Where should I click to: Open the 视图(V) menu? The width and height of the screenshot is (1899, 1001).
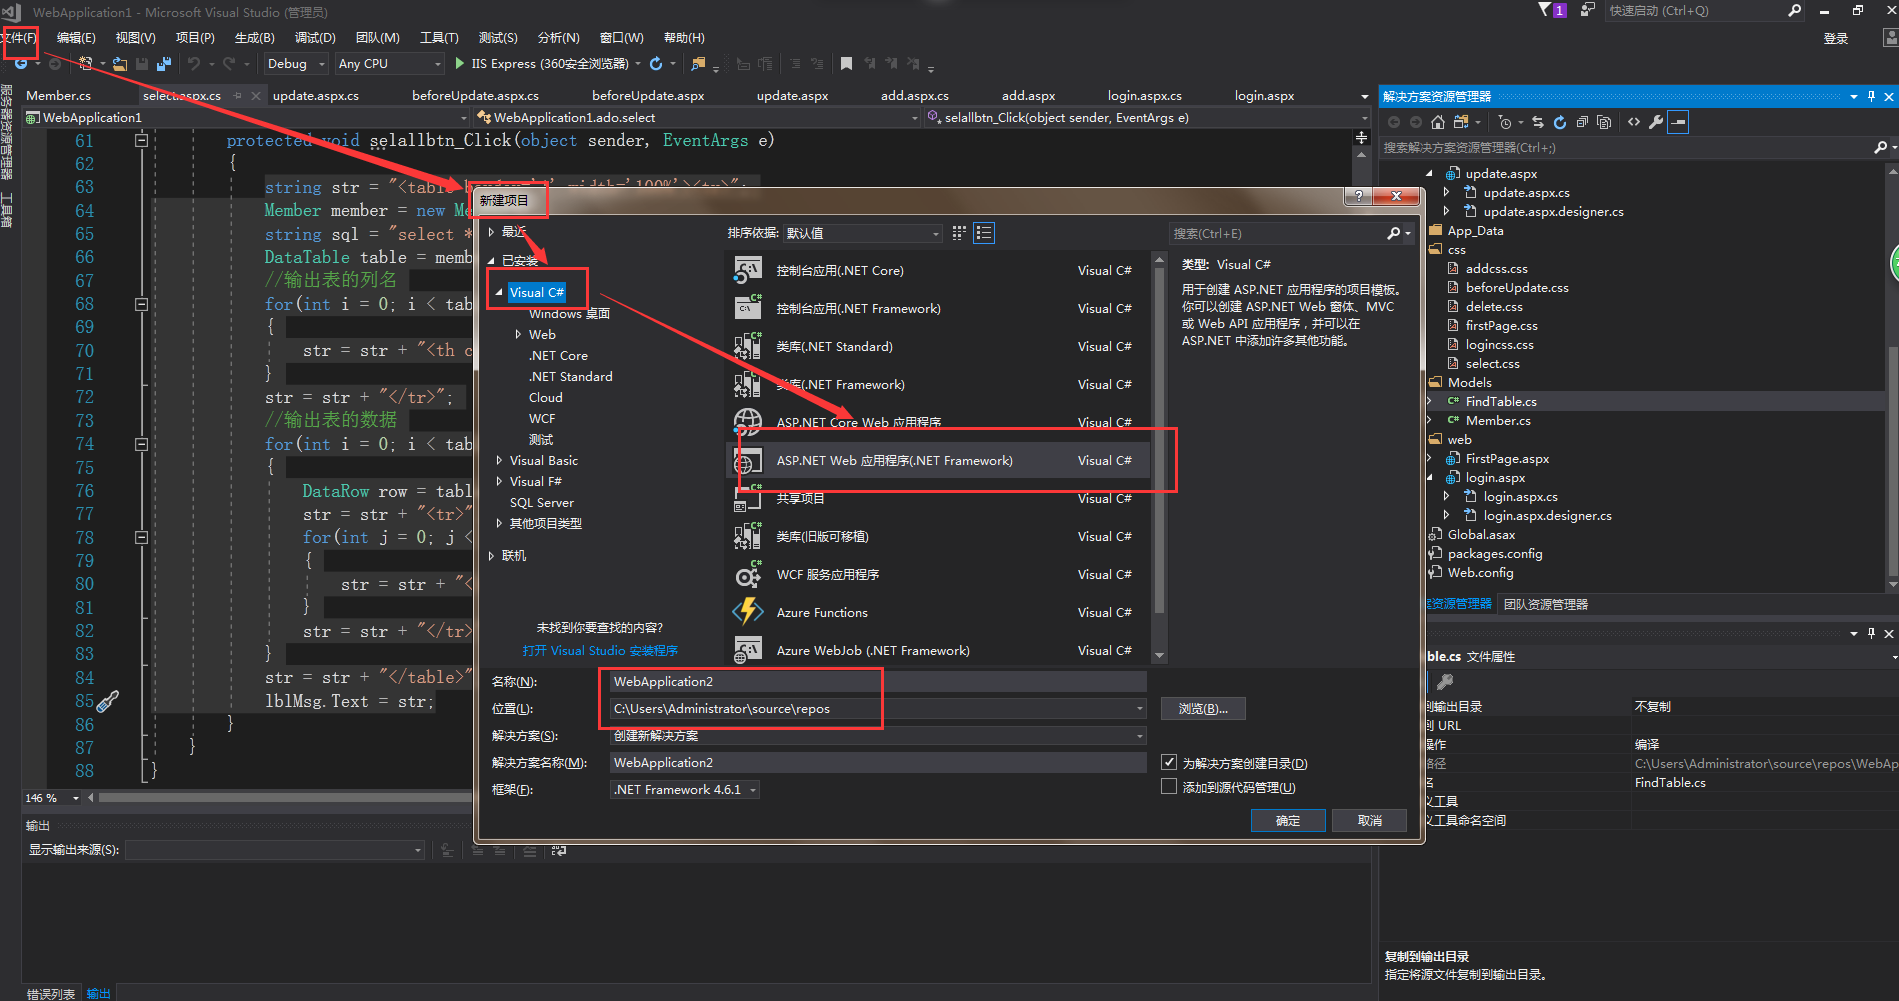[x=135, y=38]
